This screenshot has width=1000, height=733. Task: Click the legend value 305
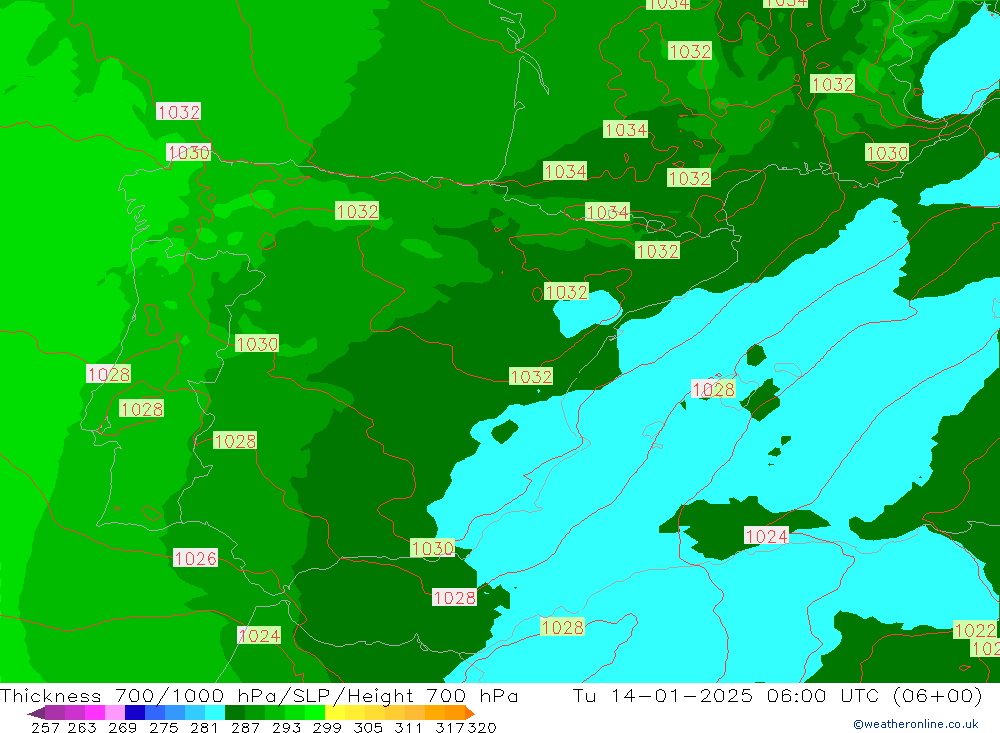pos(367,727)
